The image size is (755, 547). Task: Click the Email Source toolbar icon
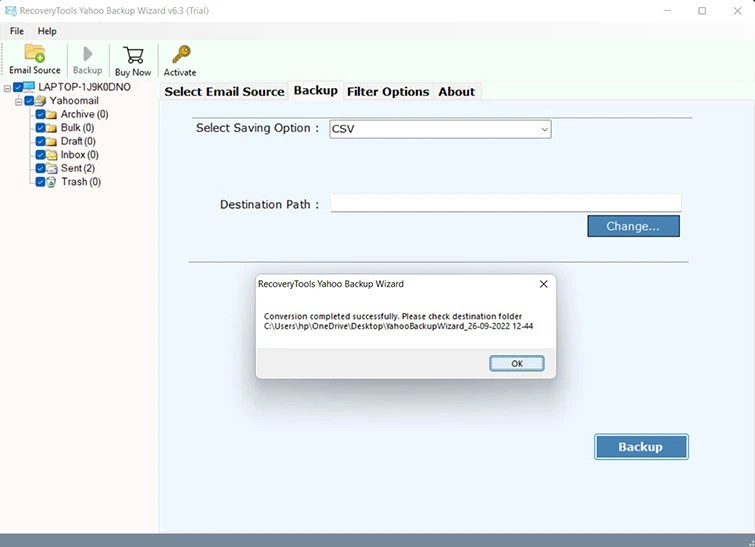click(35, 53)
